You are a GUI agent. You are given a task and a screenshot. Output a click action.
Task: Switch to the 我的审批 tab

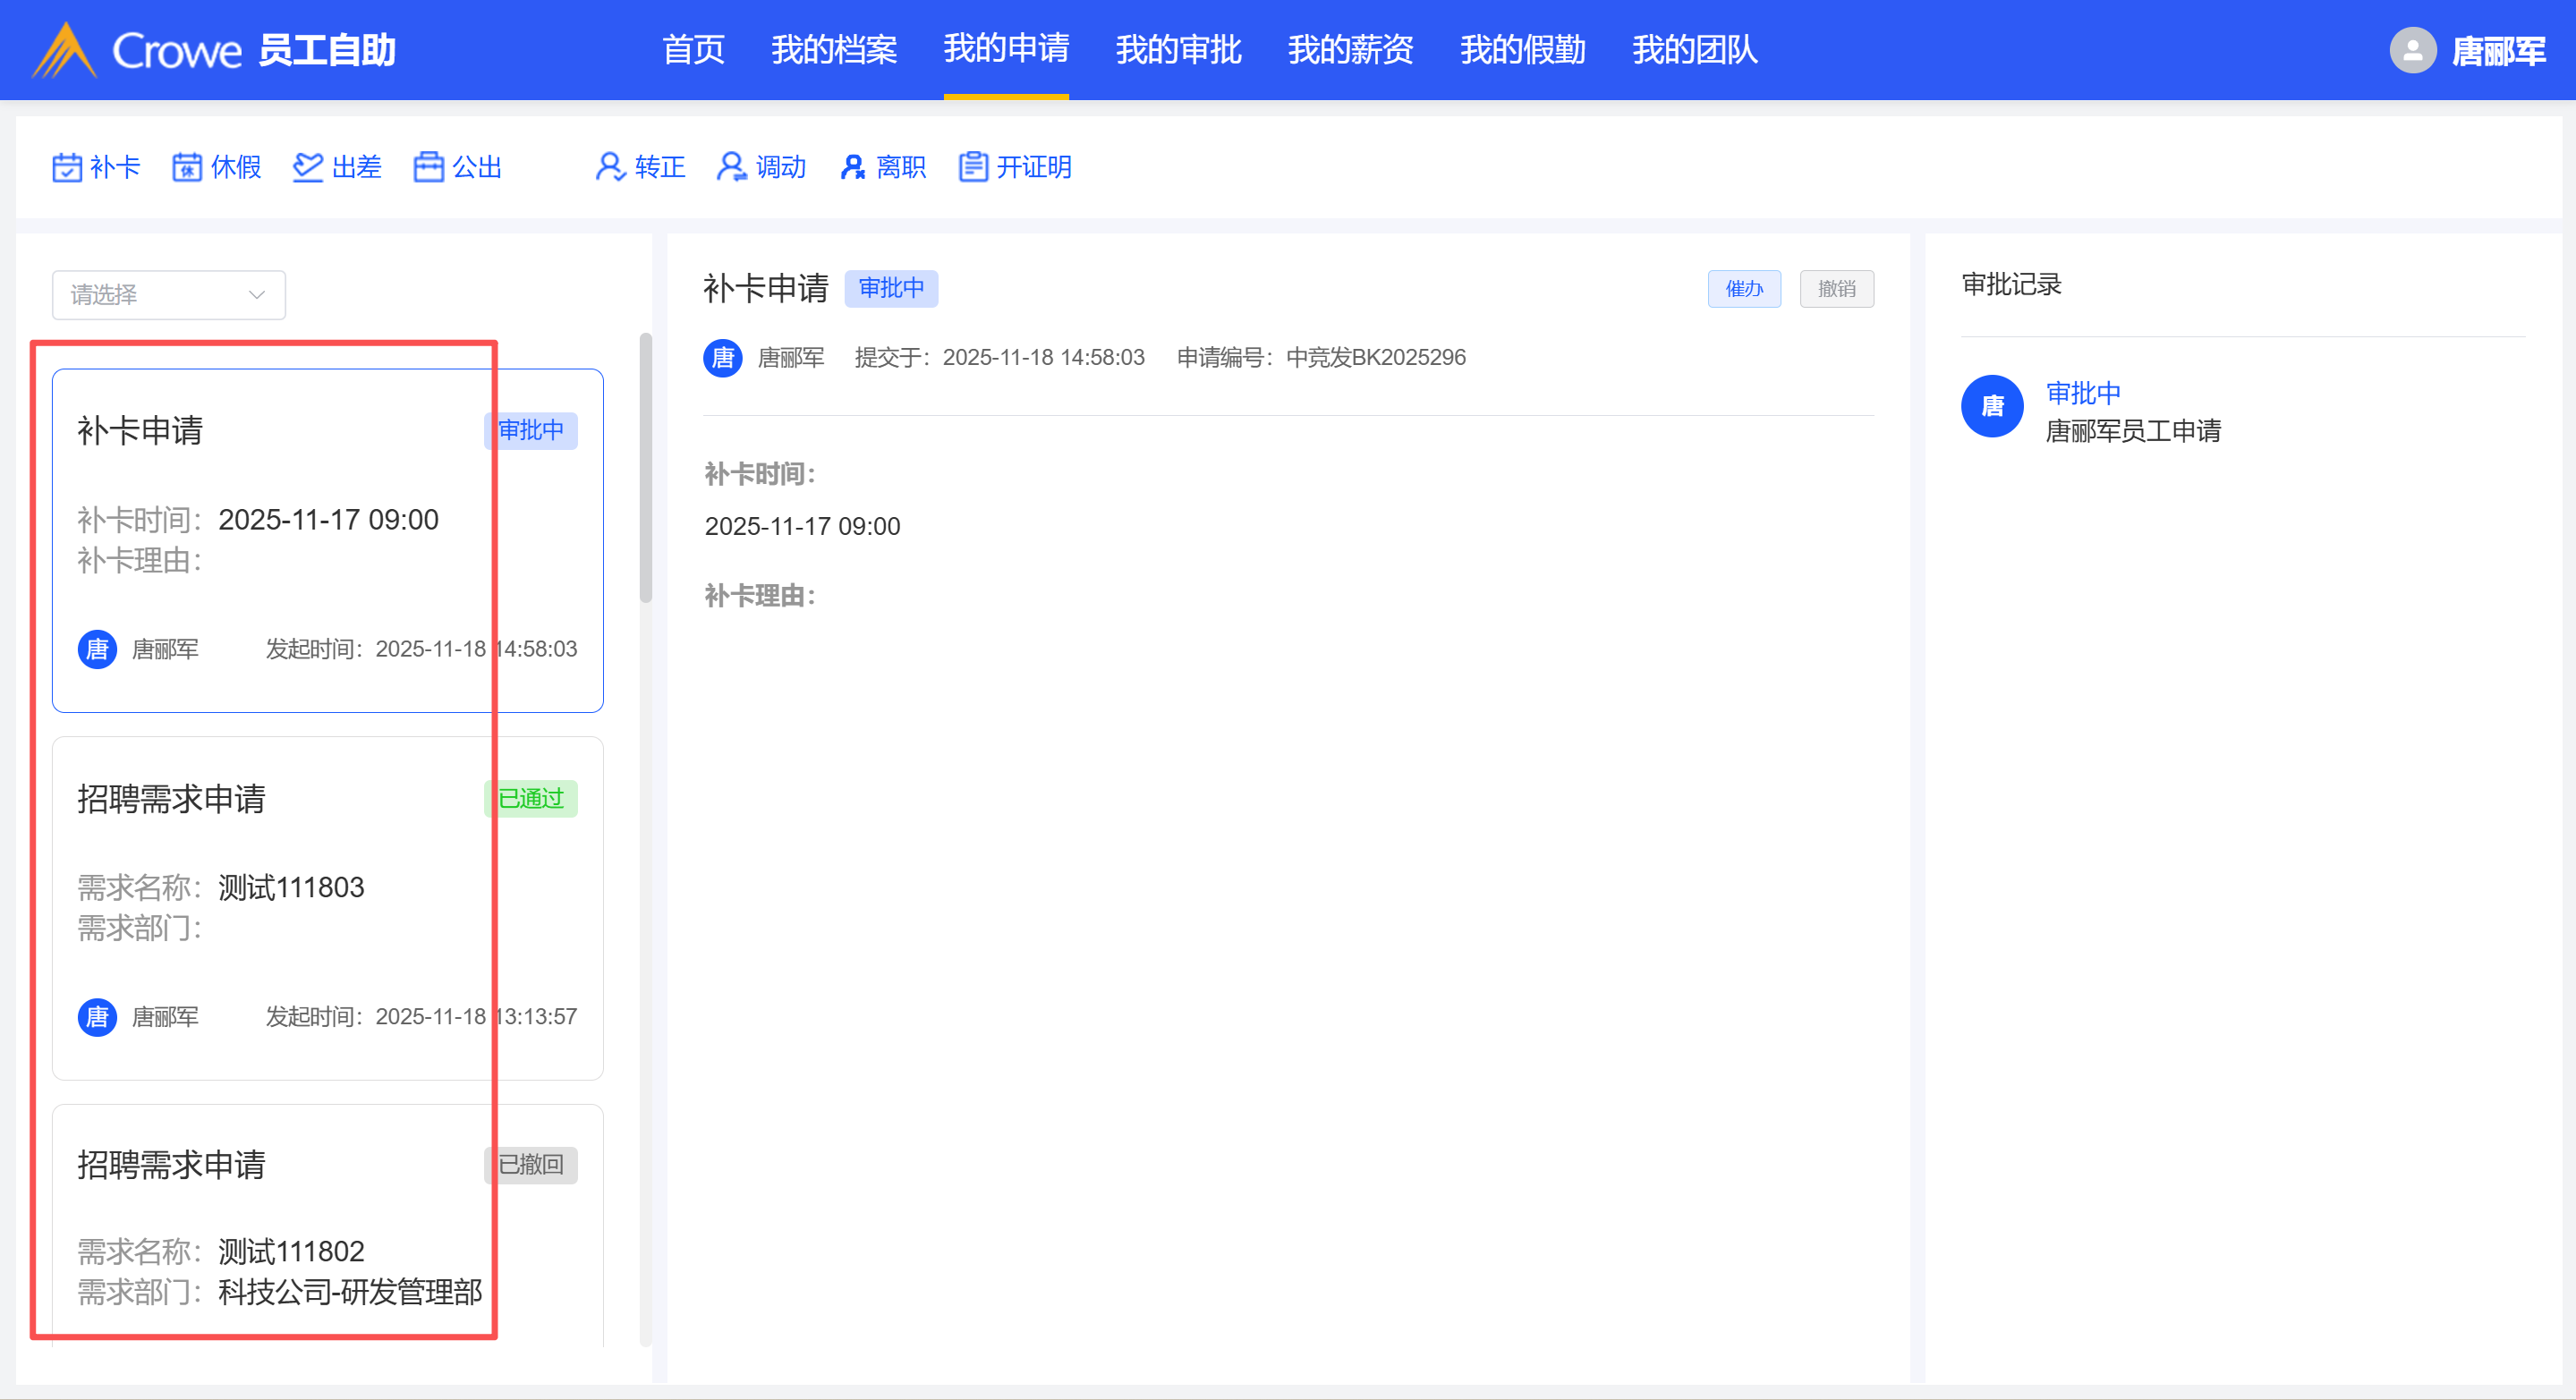coord(1178,49)
